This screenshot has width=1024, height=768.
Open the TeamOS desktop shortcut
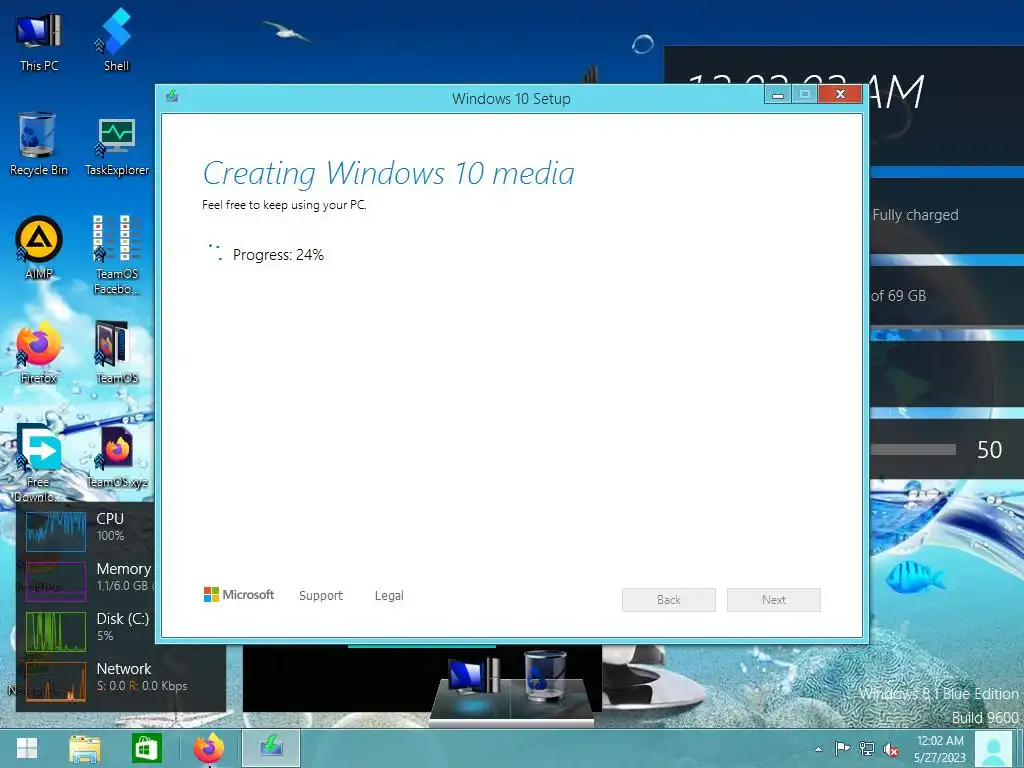pyautogui.click(x=117, y=352)
